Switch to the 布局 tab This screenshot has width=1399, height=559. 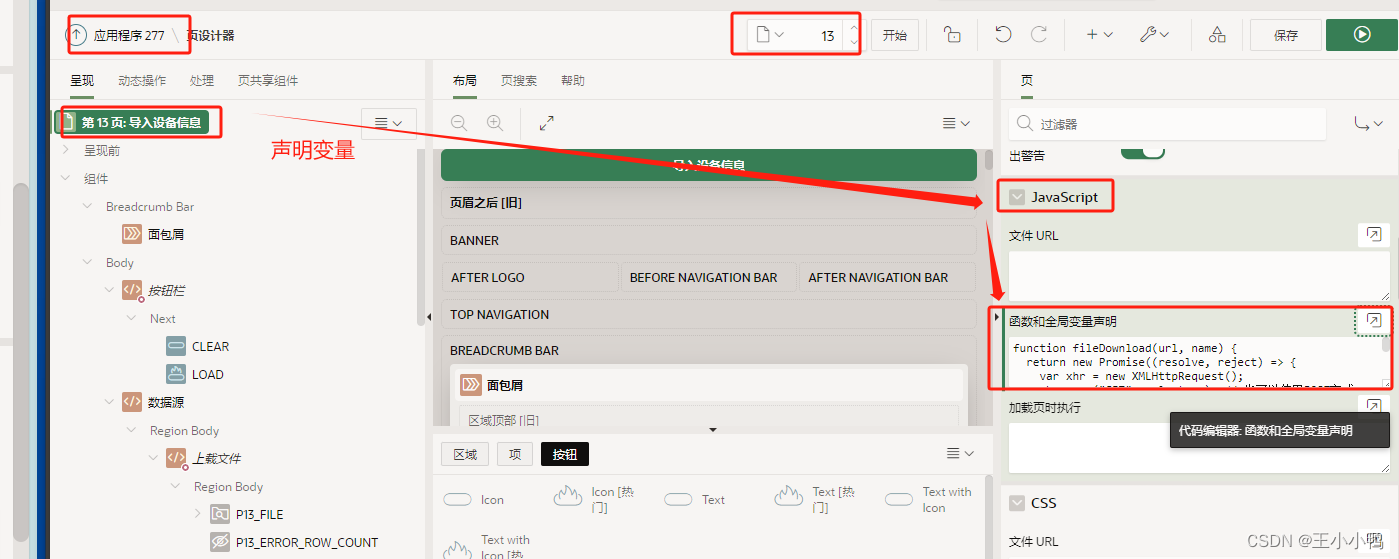click(465, 80)
